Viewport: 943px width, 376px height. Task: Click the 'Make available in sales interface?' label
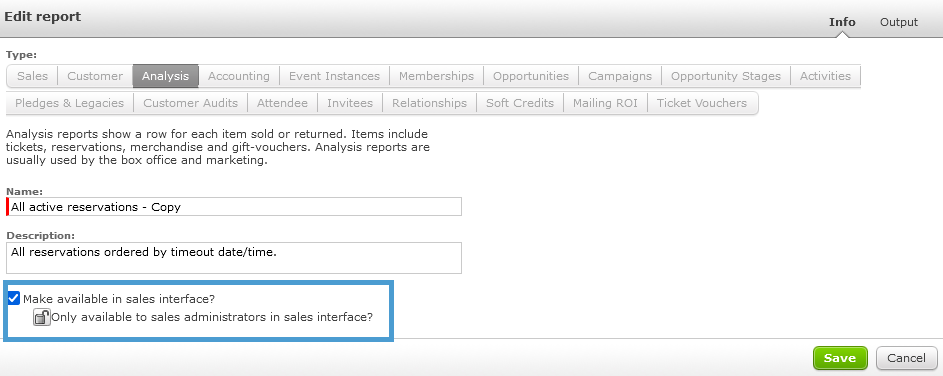pyautogui.click(x=119, y=298)
